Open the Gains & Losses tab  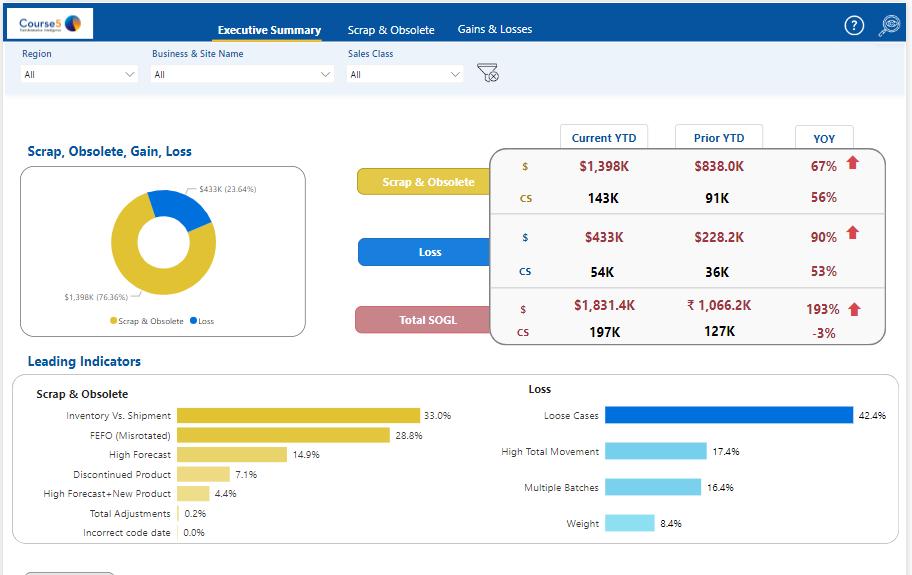494,29
